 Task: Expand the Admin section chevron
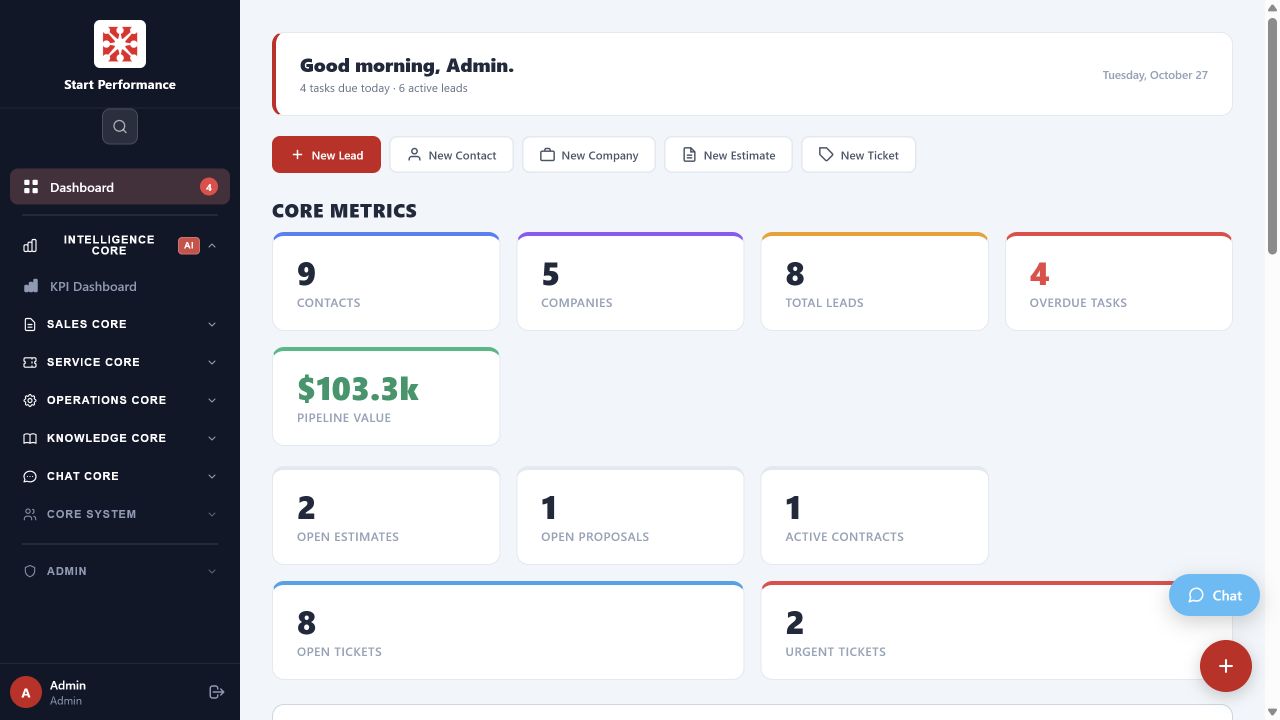(212, 571)
